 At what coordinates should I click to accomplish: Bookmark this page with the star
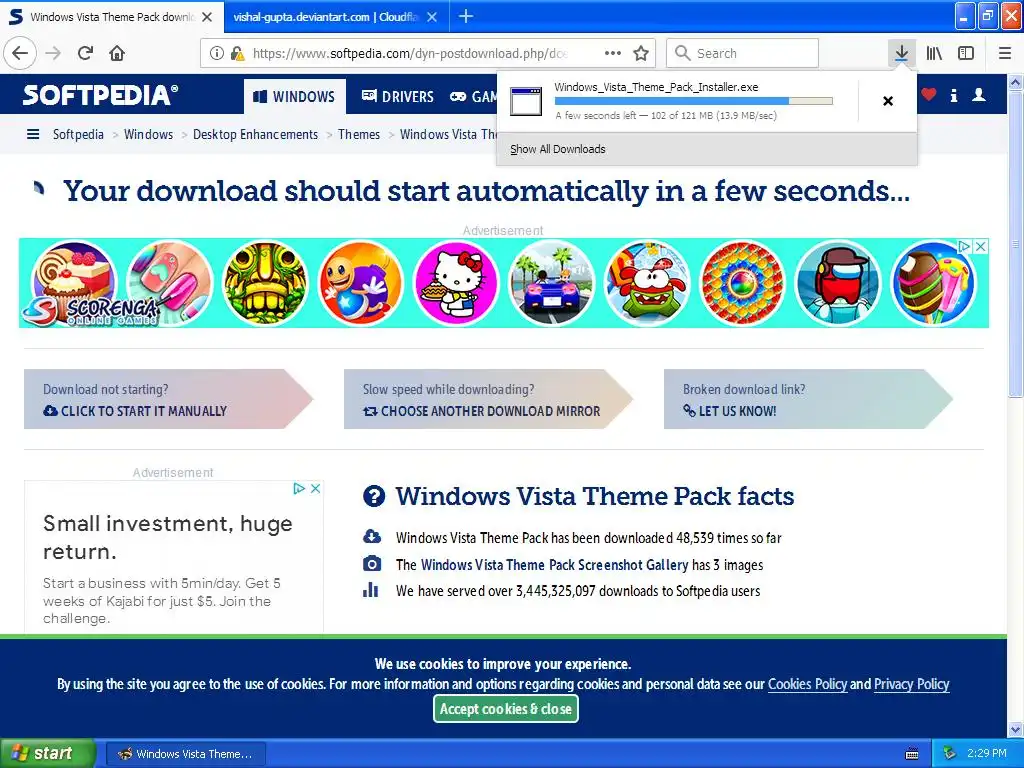coord(641,53)
